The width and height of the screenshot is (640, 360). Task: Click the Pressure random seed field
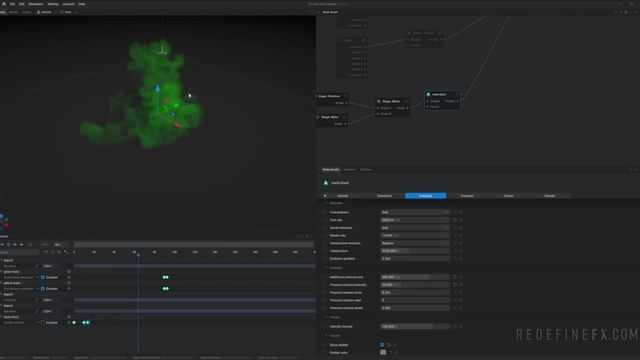[x=415, y=300]
